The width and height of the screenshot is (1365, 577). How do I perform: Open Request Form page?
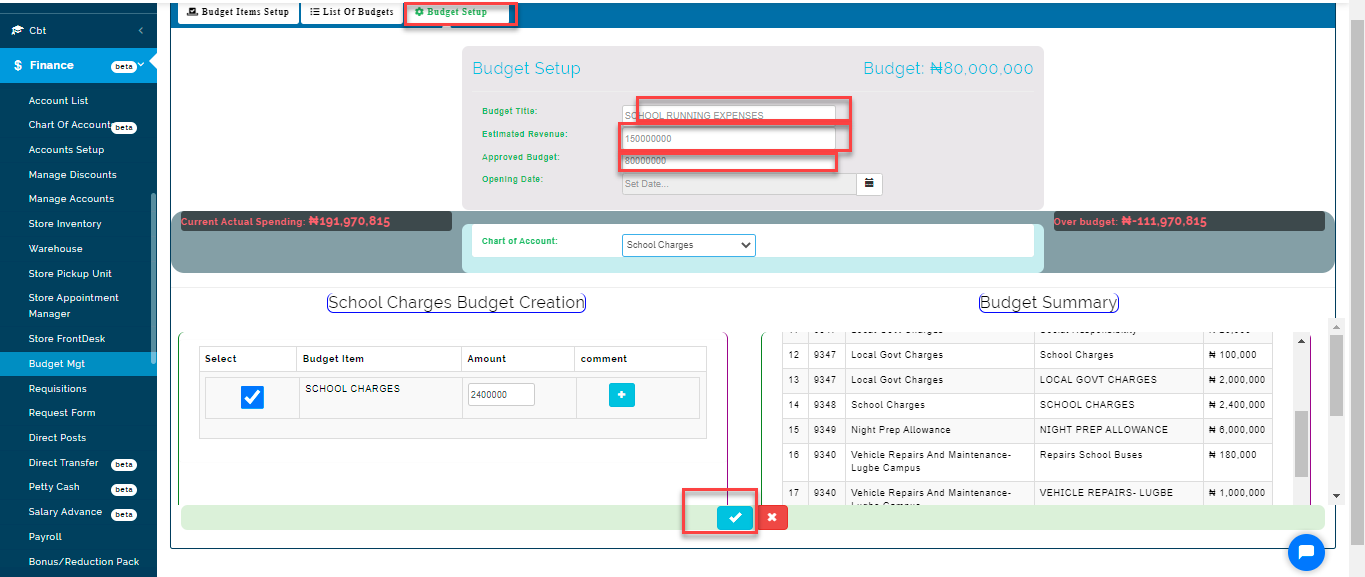[x=62, y=413]
